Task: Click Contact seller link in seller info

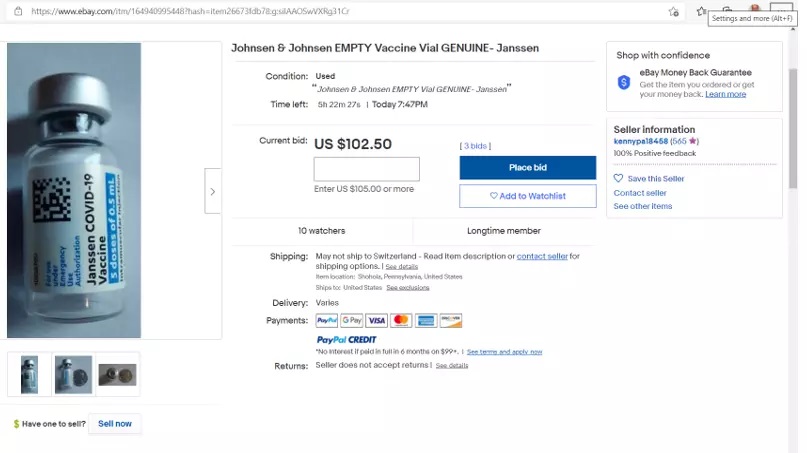Action: click(x=640, y=193)
